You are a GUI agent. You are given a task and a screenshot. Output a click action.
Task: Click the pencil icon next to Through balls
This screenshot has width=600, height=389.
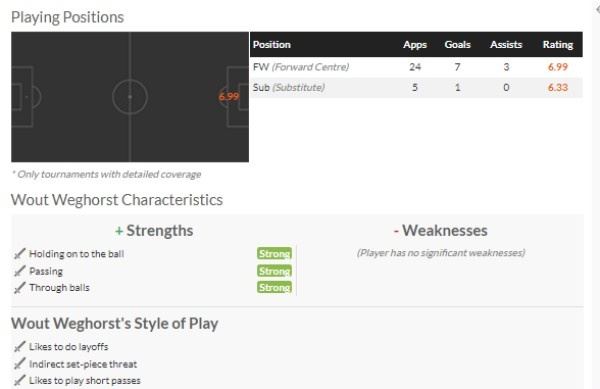click(x=20, y=288)
